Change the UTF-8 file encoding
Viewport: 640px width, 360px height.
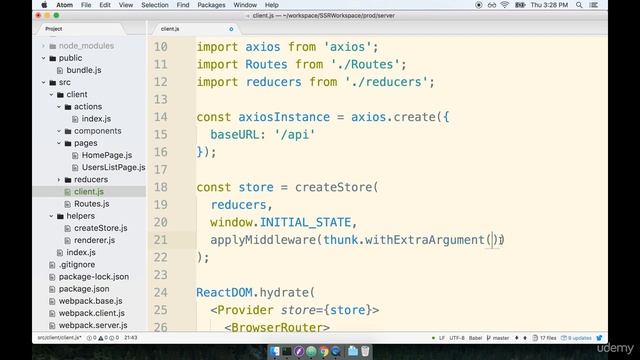pos(457,338)
